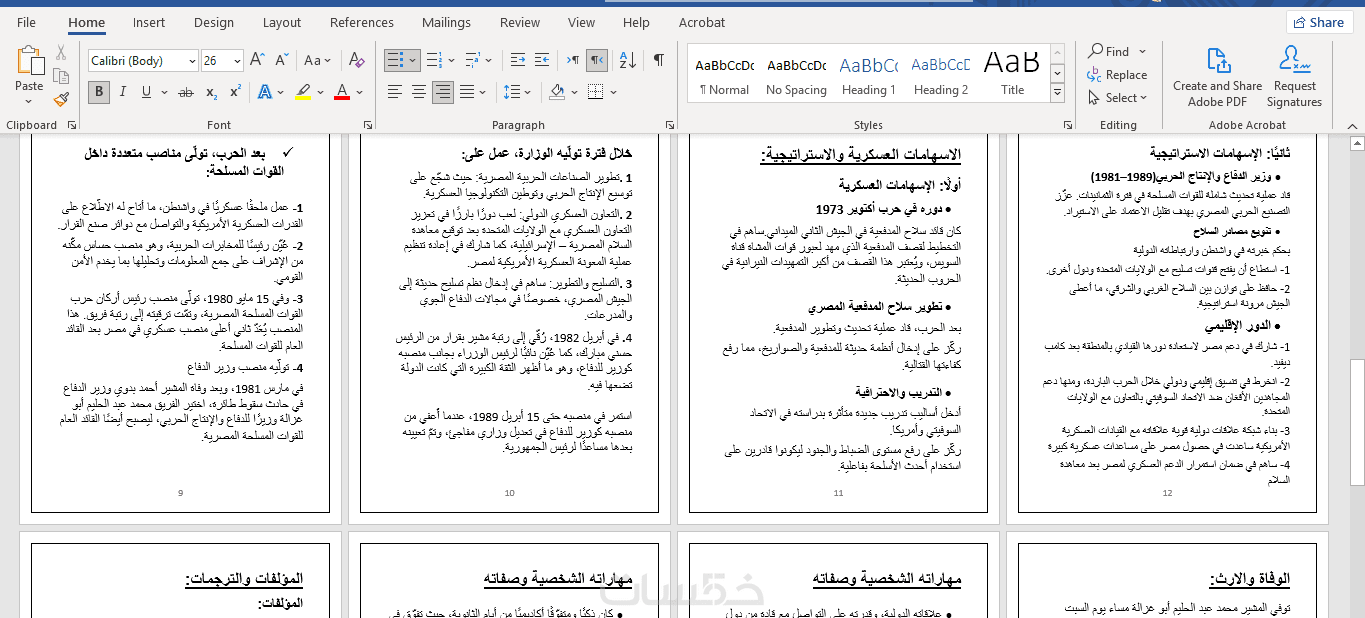1365x618 pixels.
Task: Click the Copy icon in Clipboard
Action: click(x=61, y=76)
